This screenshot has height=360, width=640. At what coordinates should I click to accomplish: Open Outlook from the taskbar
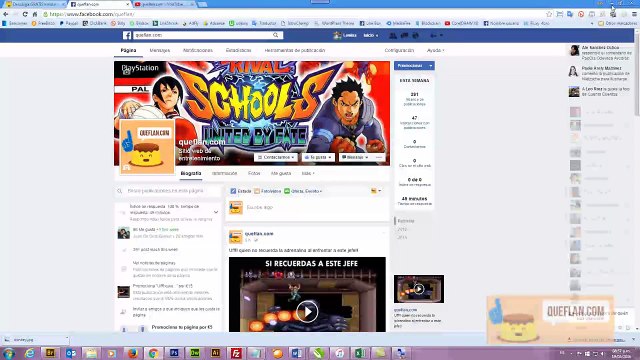(x=71, y=353)
